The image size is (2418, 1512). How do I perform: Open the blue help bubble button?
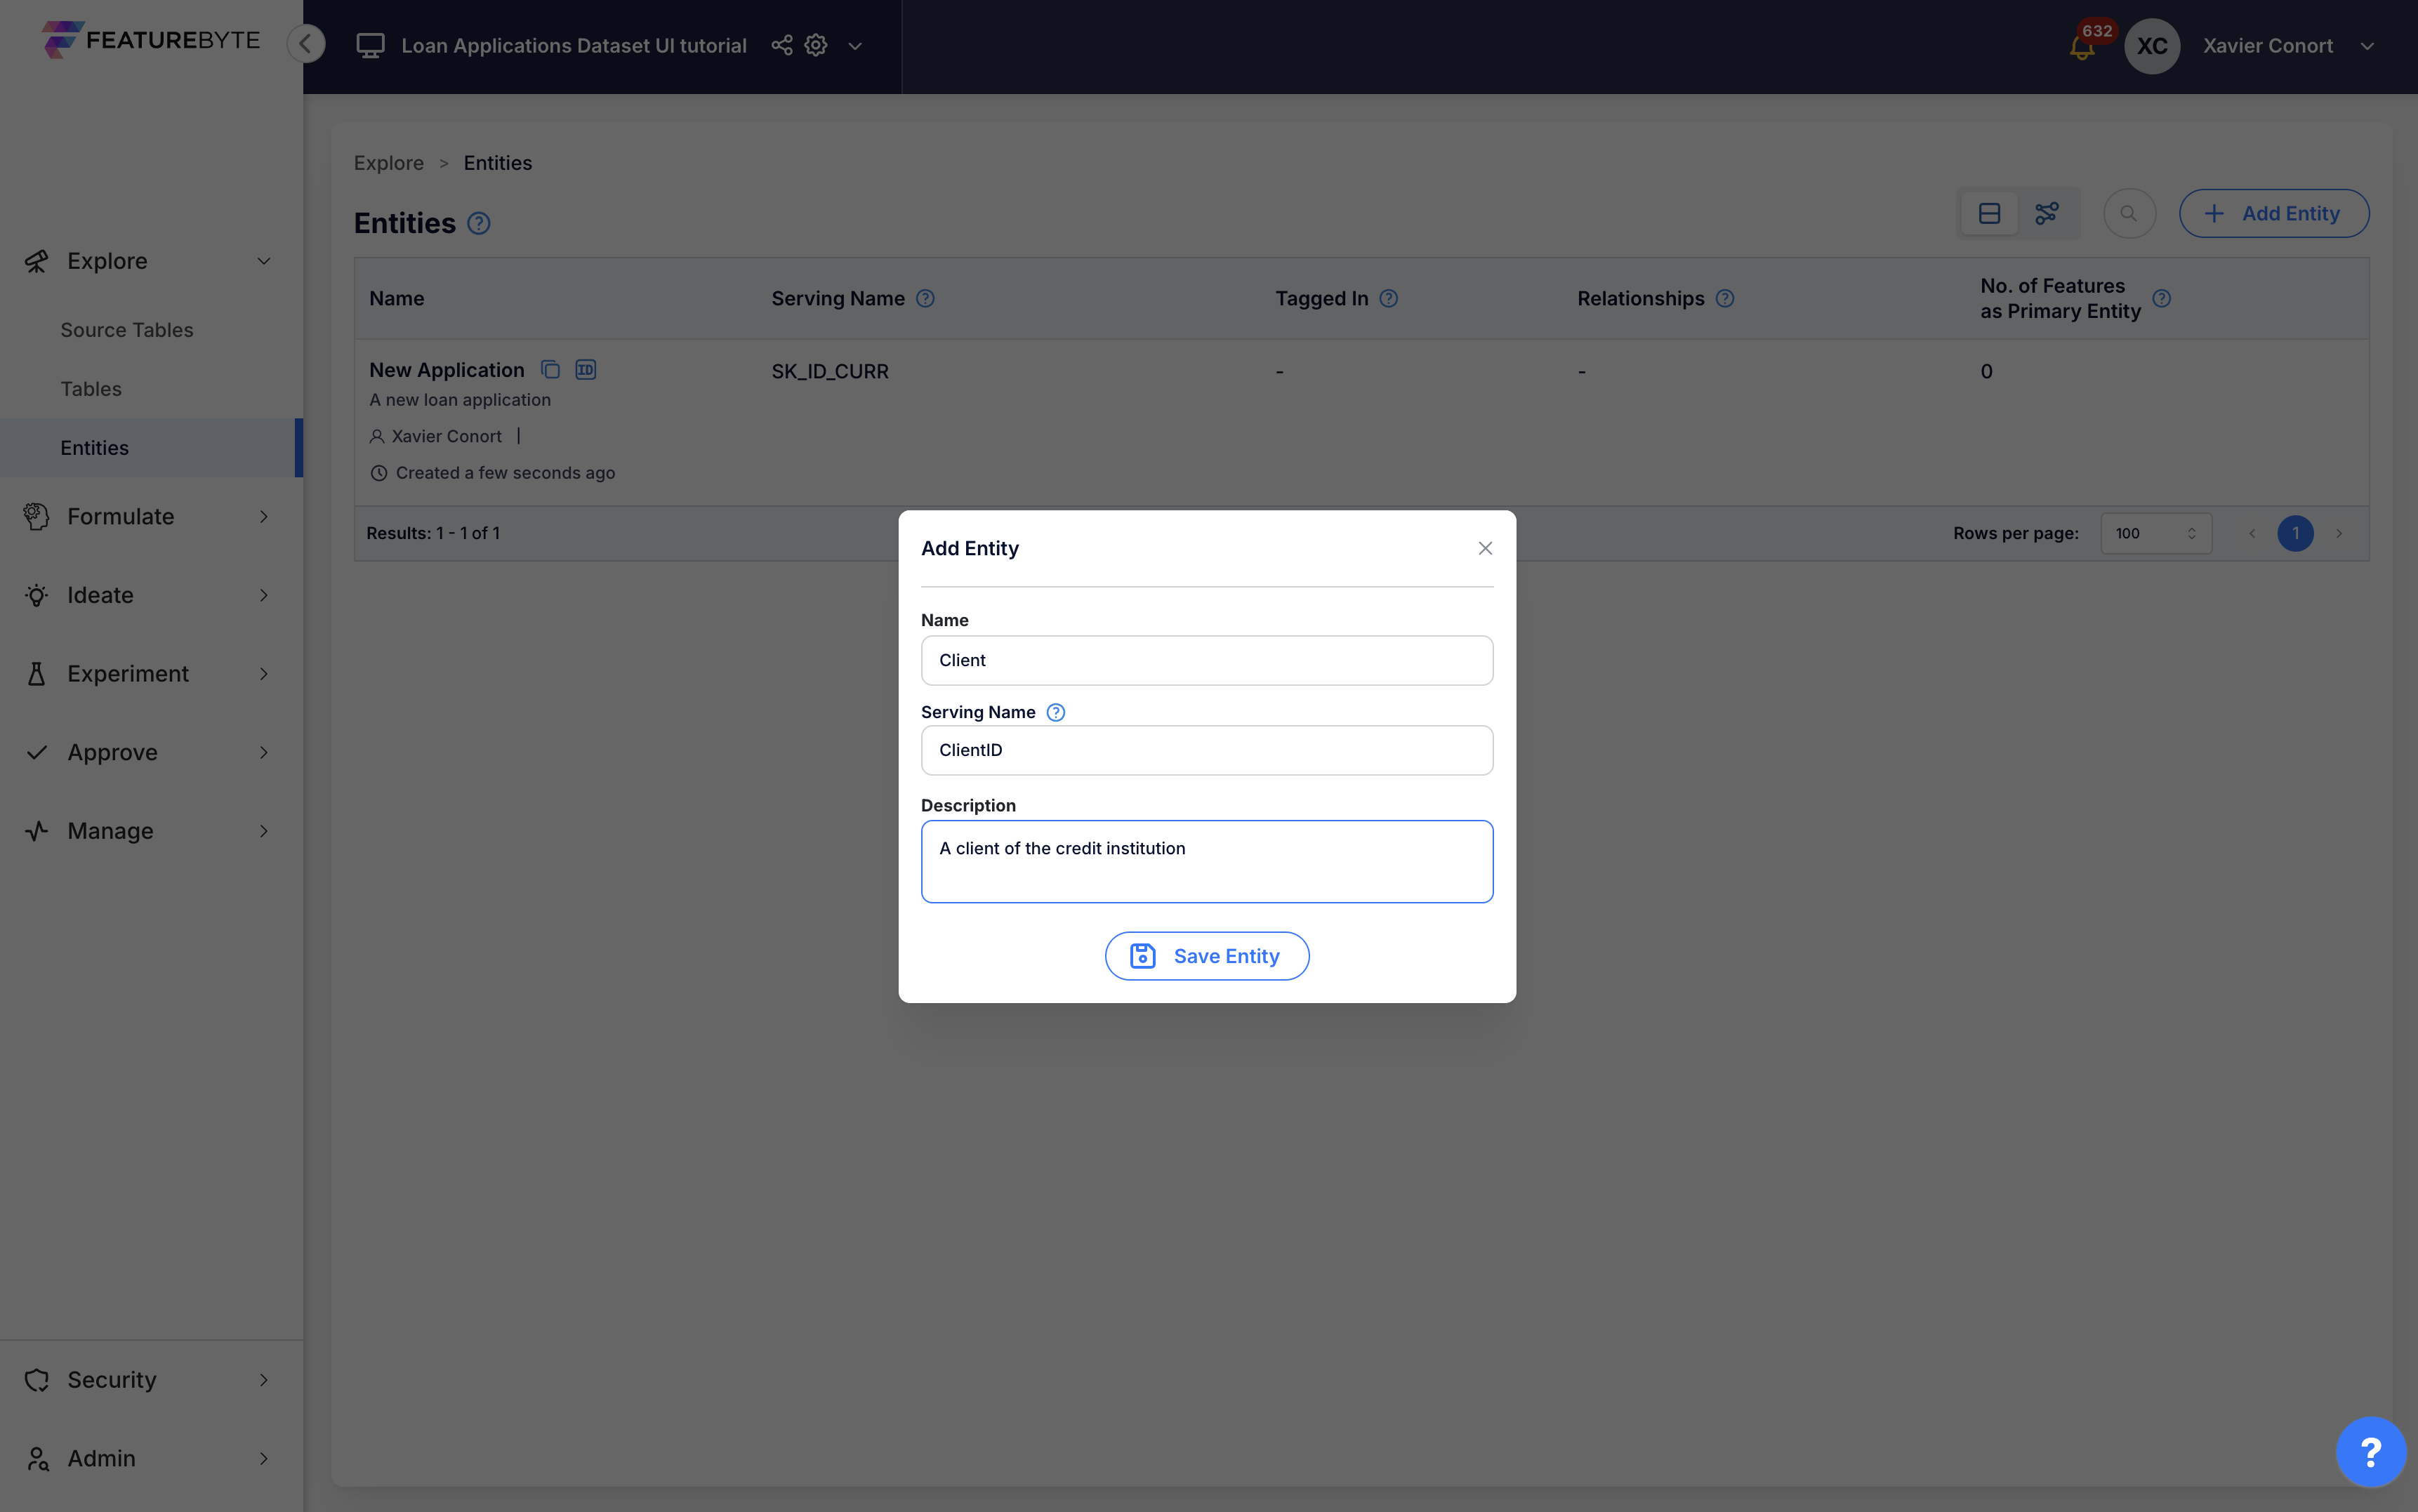tap(2370, 1451)
